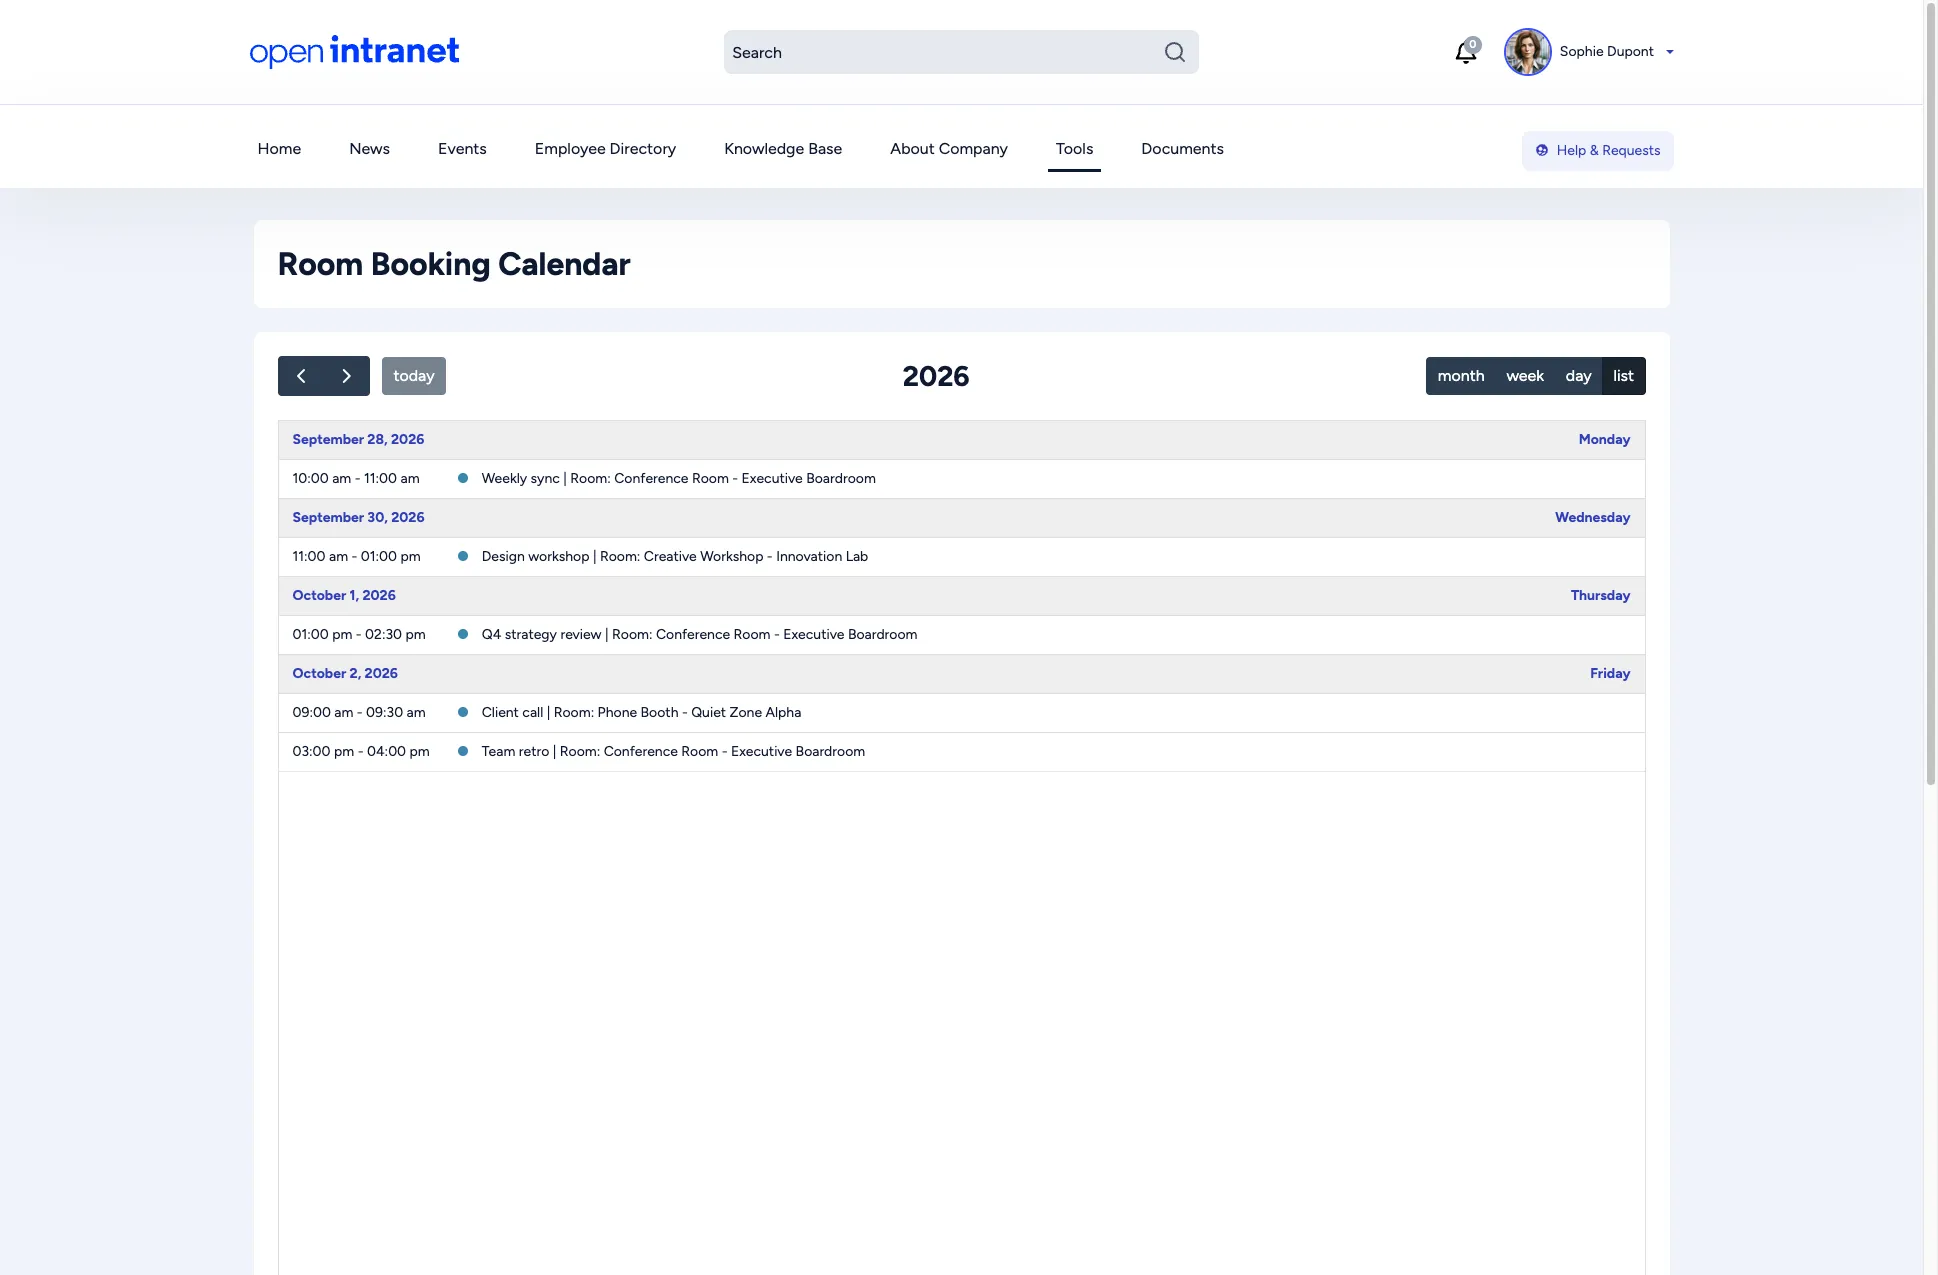Open Employee Directory
Screen dimensions: 1938x1275
(605, 149)
